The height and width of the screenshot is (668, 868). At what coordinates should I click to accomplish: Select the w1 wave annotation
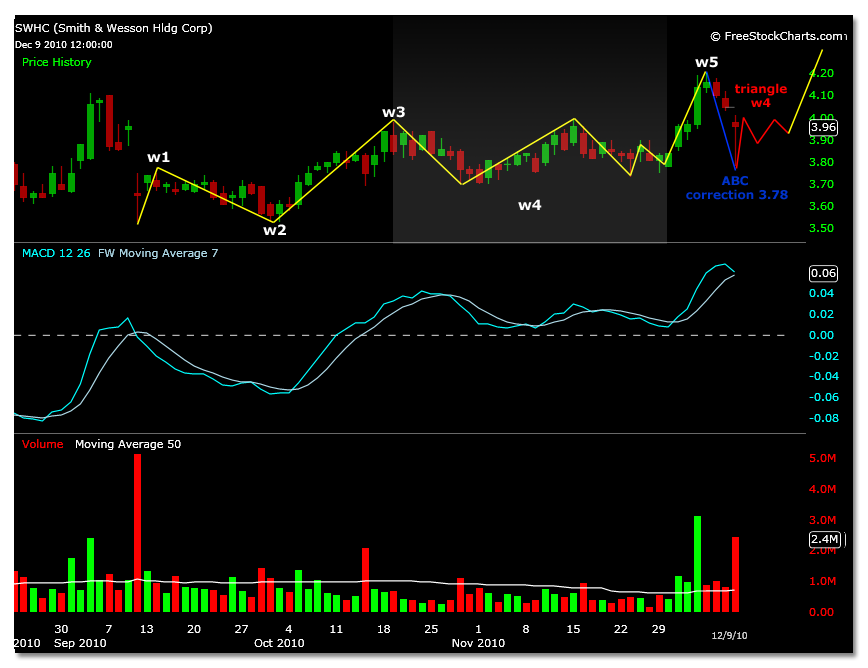(158, 157)
